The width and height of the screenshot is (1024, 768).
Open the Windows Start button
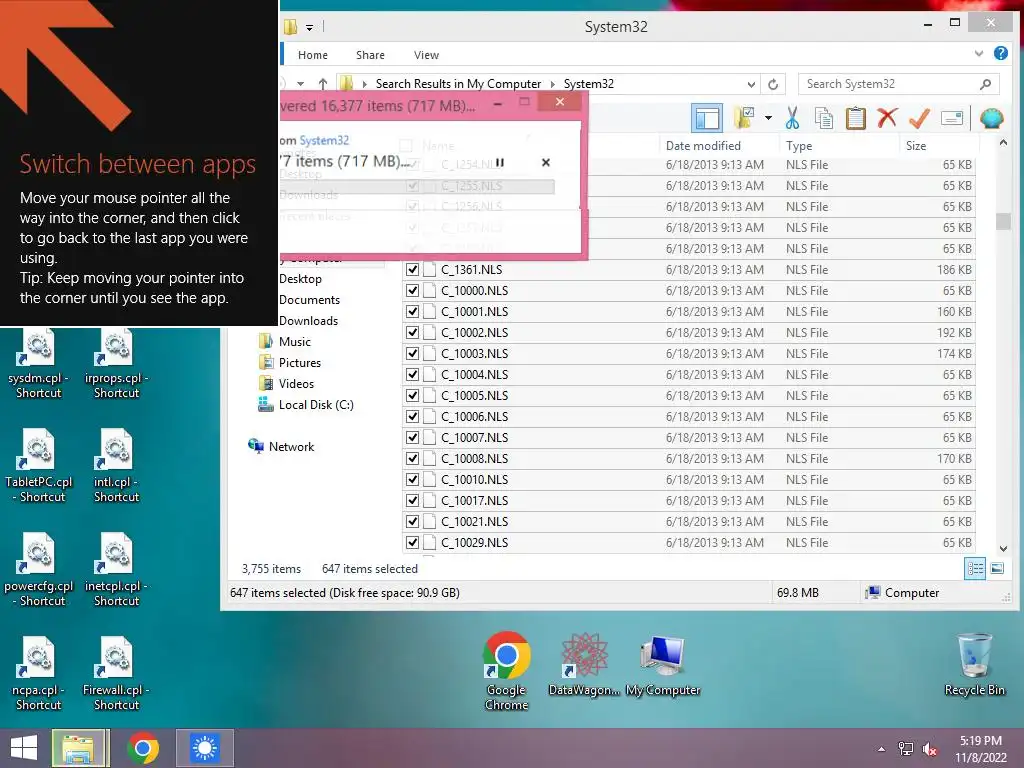tap(24, 748)
